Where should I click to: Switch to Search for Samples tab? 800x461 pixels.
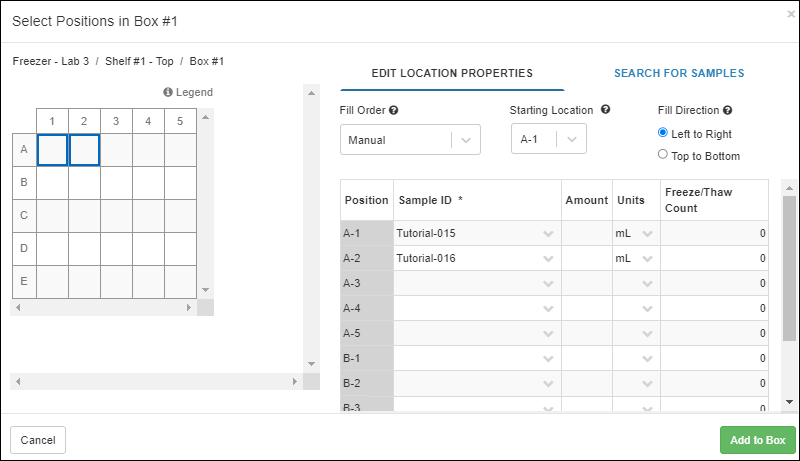click(x=678, y=73)
